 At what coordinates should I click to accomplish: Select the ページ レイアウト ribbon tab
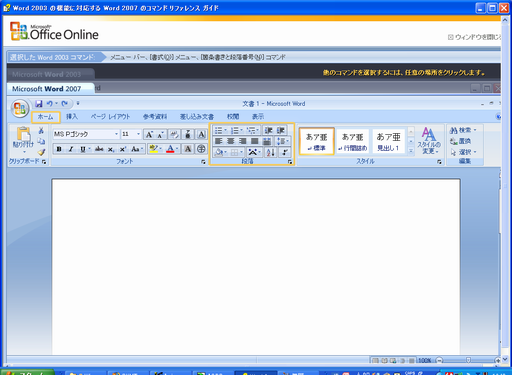click(110, 116)
